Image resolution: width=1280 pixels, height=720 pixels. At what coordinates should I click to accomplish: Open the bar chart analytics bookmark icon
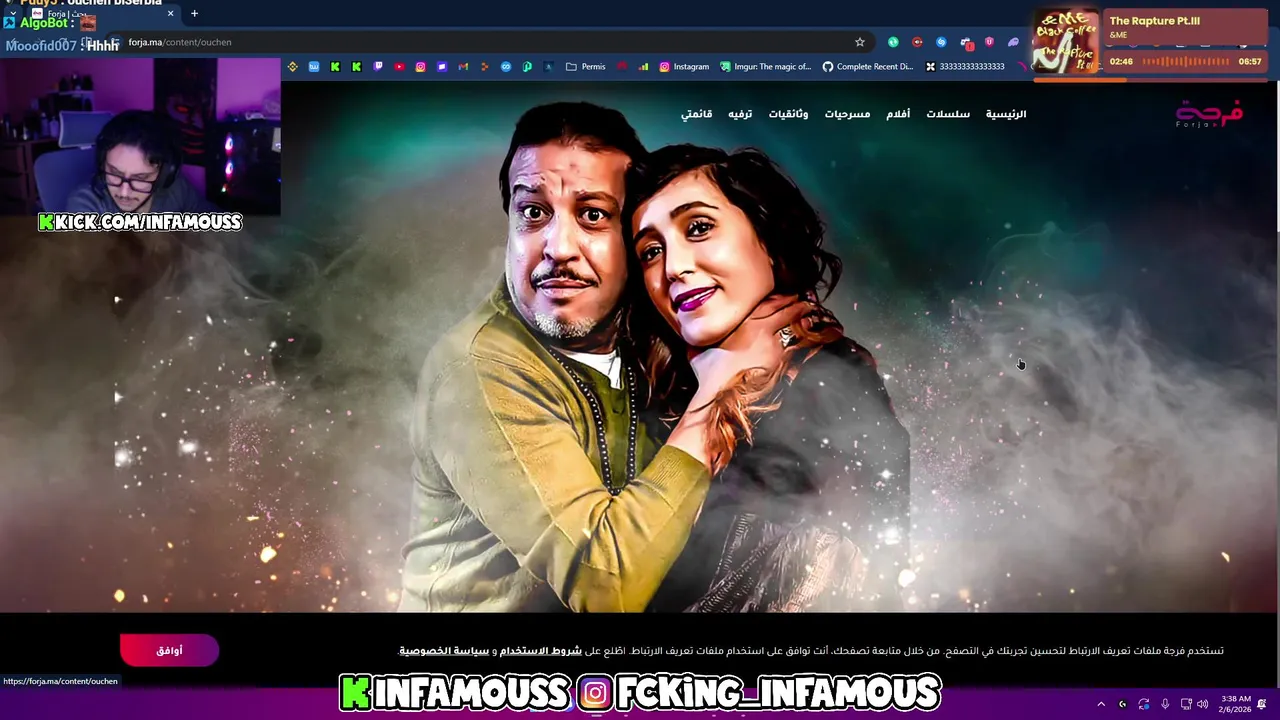643,67
